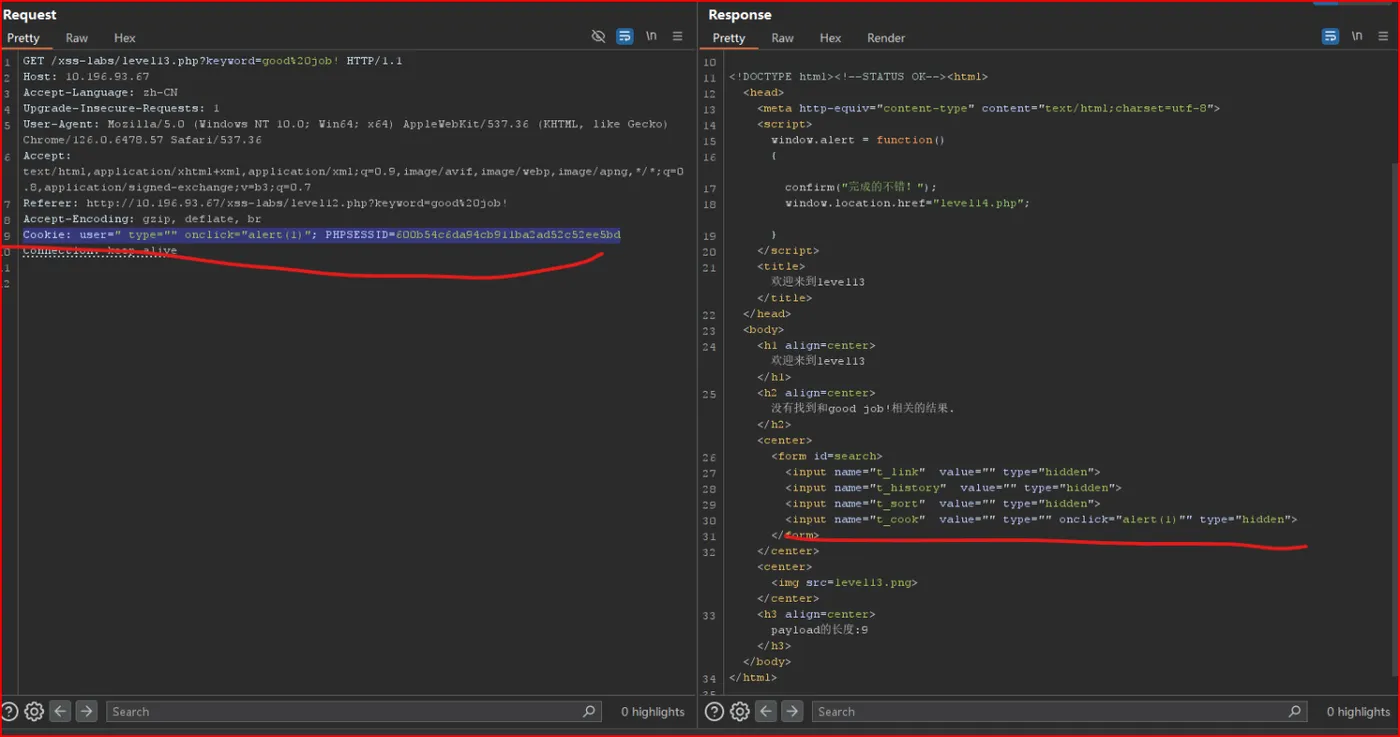This screenshot has width=1400, height=737.
Task: Click the User-Agent Mozilla/5.0 header line
Action: (x=346, y=132)
